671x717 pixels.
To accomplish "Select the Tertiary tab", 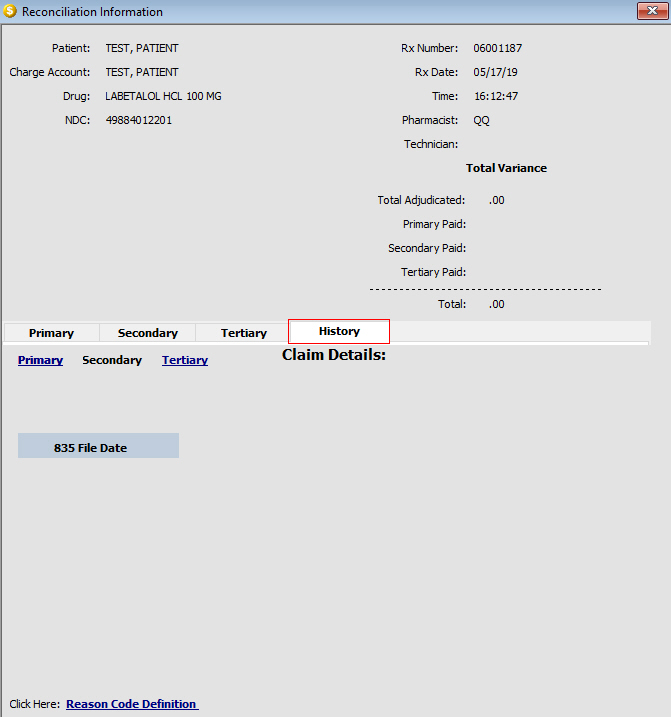I will coord(243,333).
